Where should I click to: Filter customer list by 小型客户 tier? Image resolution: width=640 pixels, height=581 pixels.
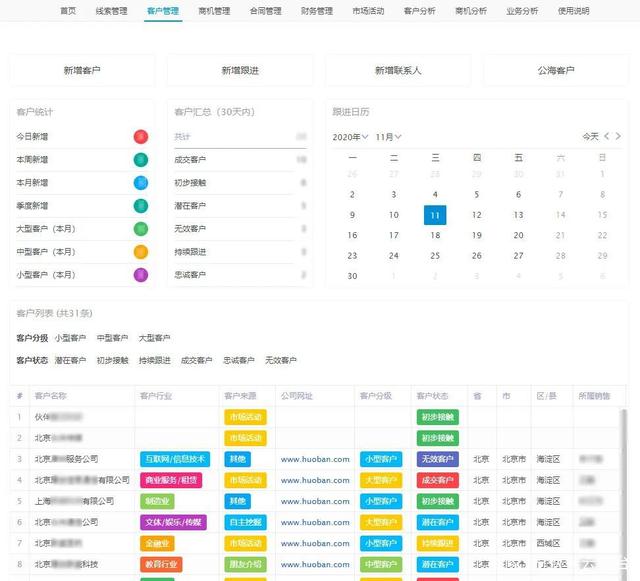(x=70, y=338)
